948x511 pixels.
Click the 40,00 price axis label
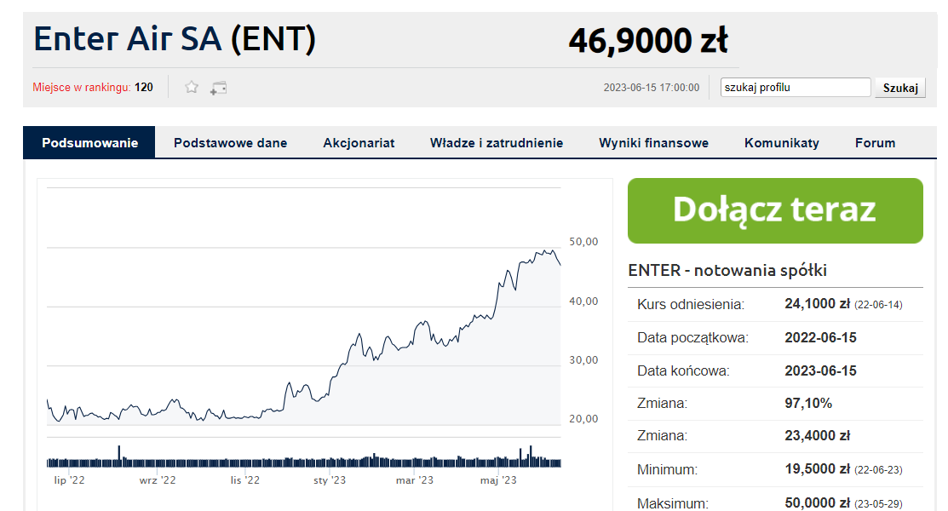(583, 301)
